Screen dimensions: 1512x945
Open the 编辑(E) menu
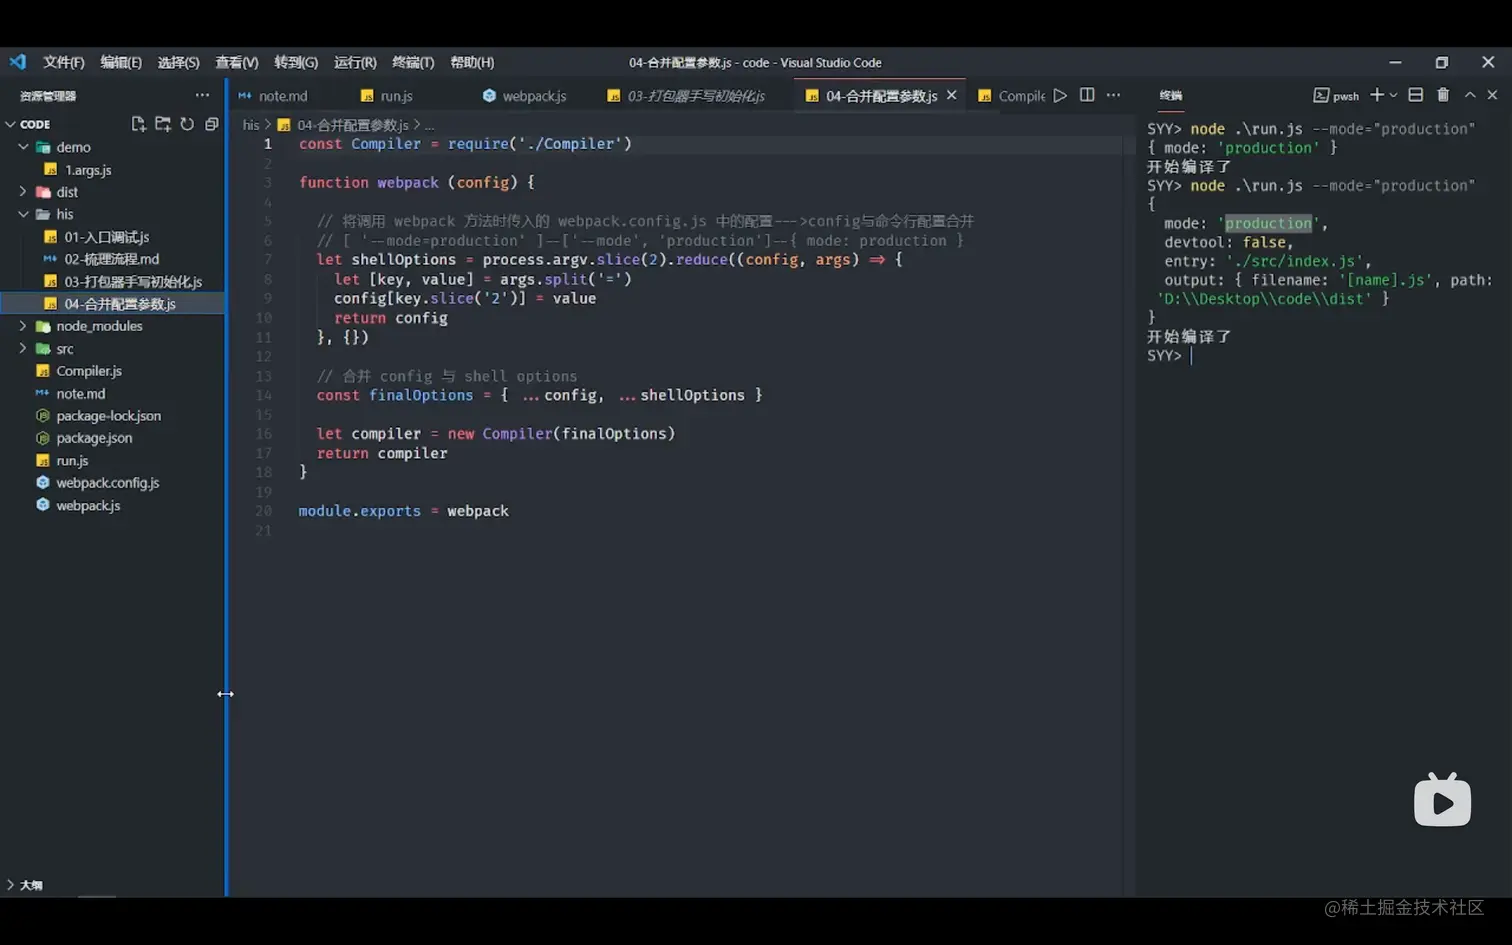click(121, 62)
